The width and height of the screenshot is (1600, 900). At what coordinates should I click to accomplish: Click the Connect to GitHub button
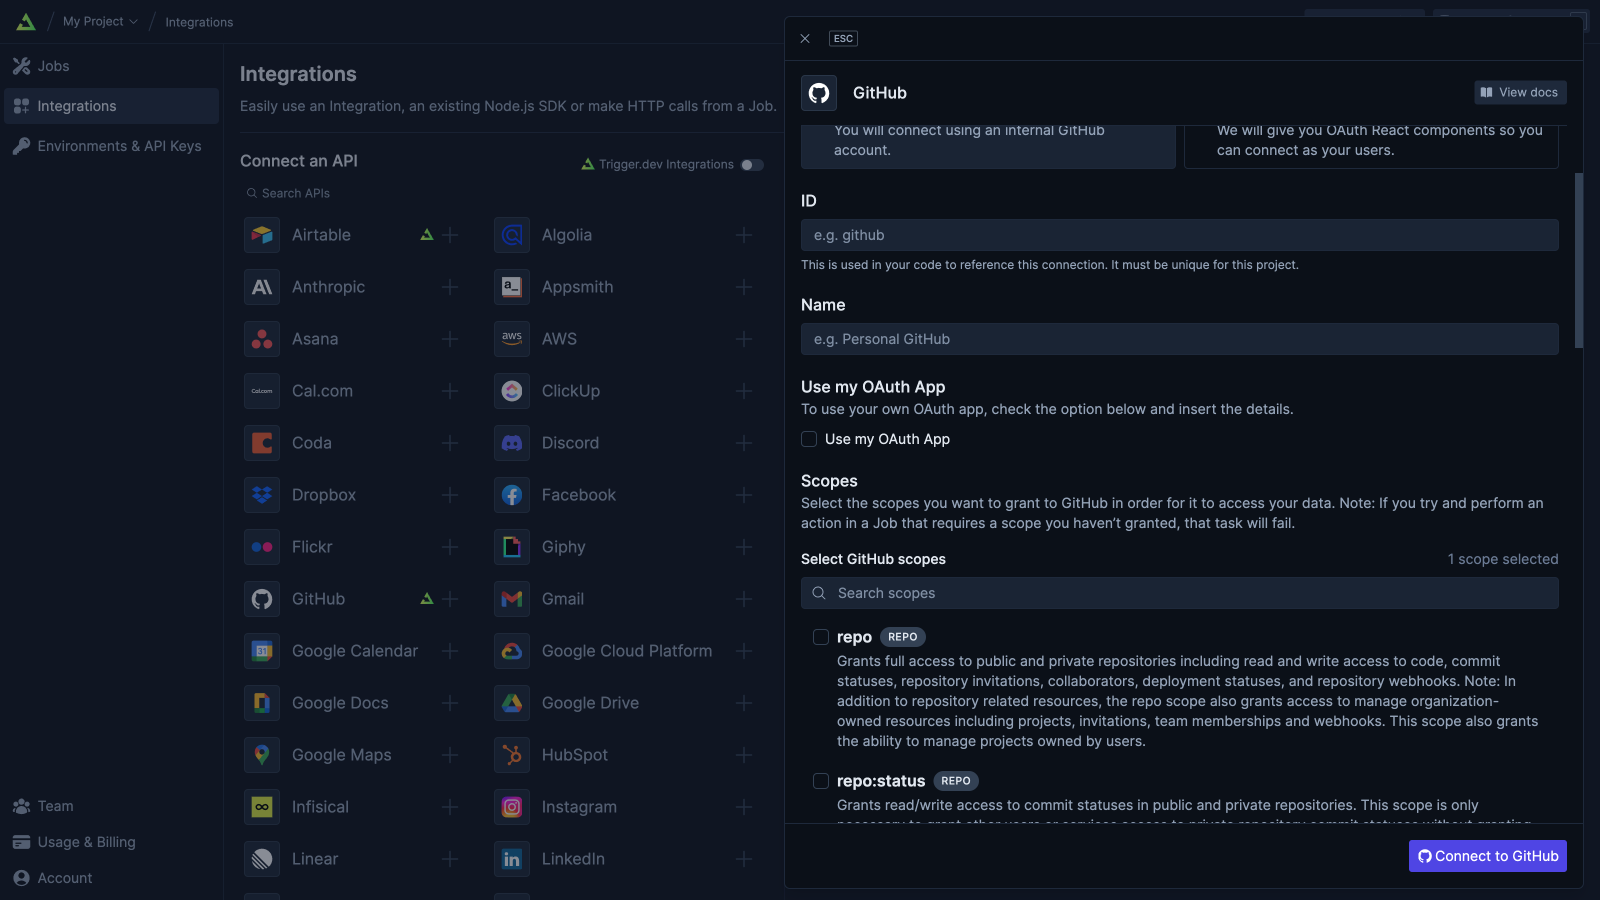point(1488,856)
